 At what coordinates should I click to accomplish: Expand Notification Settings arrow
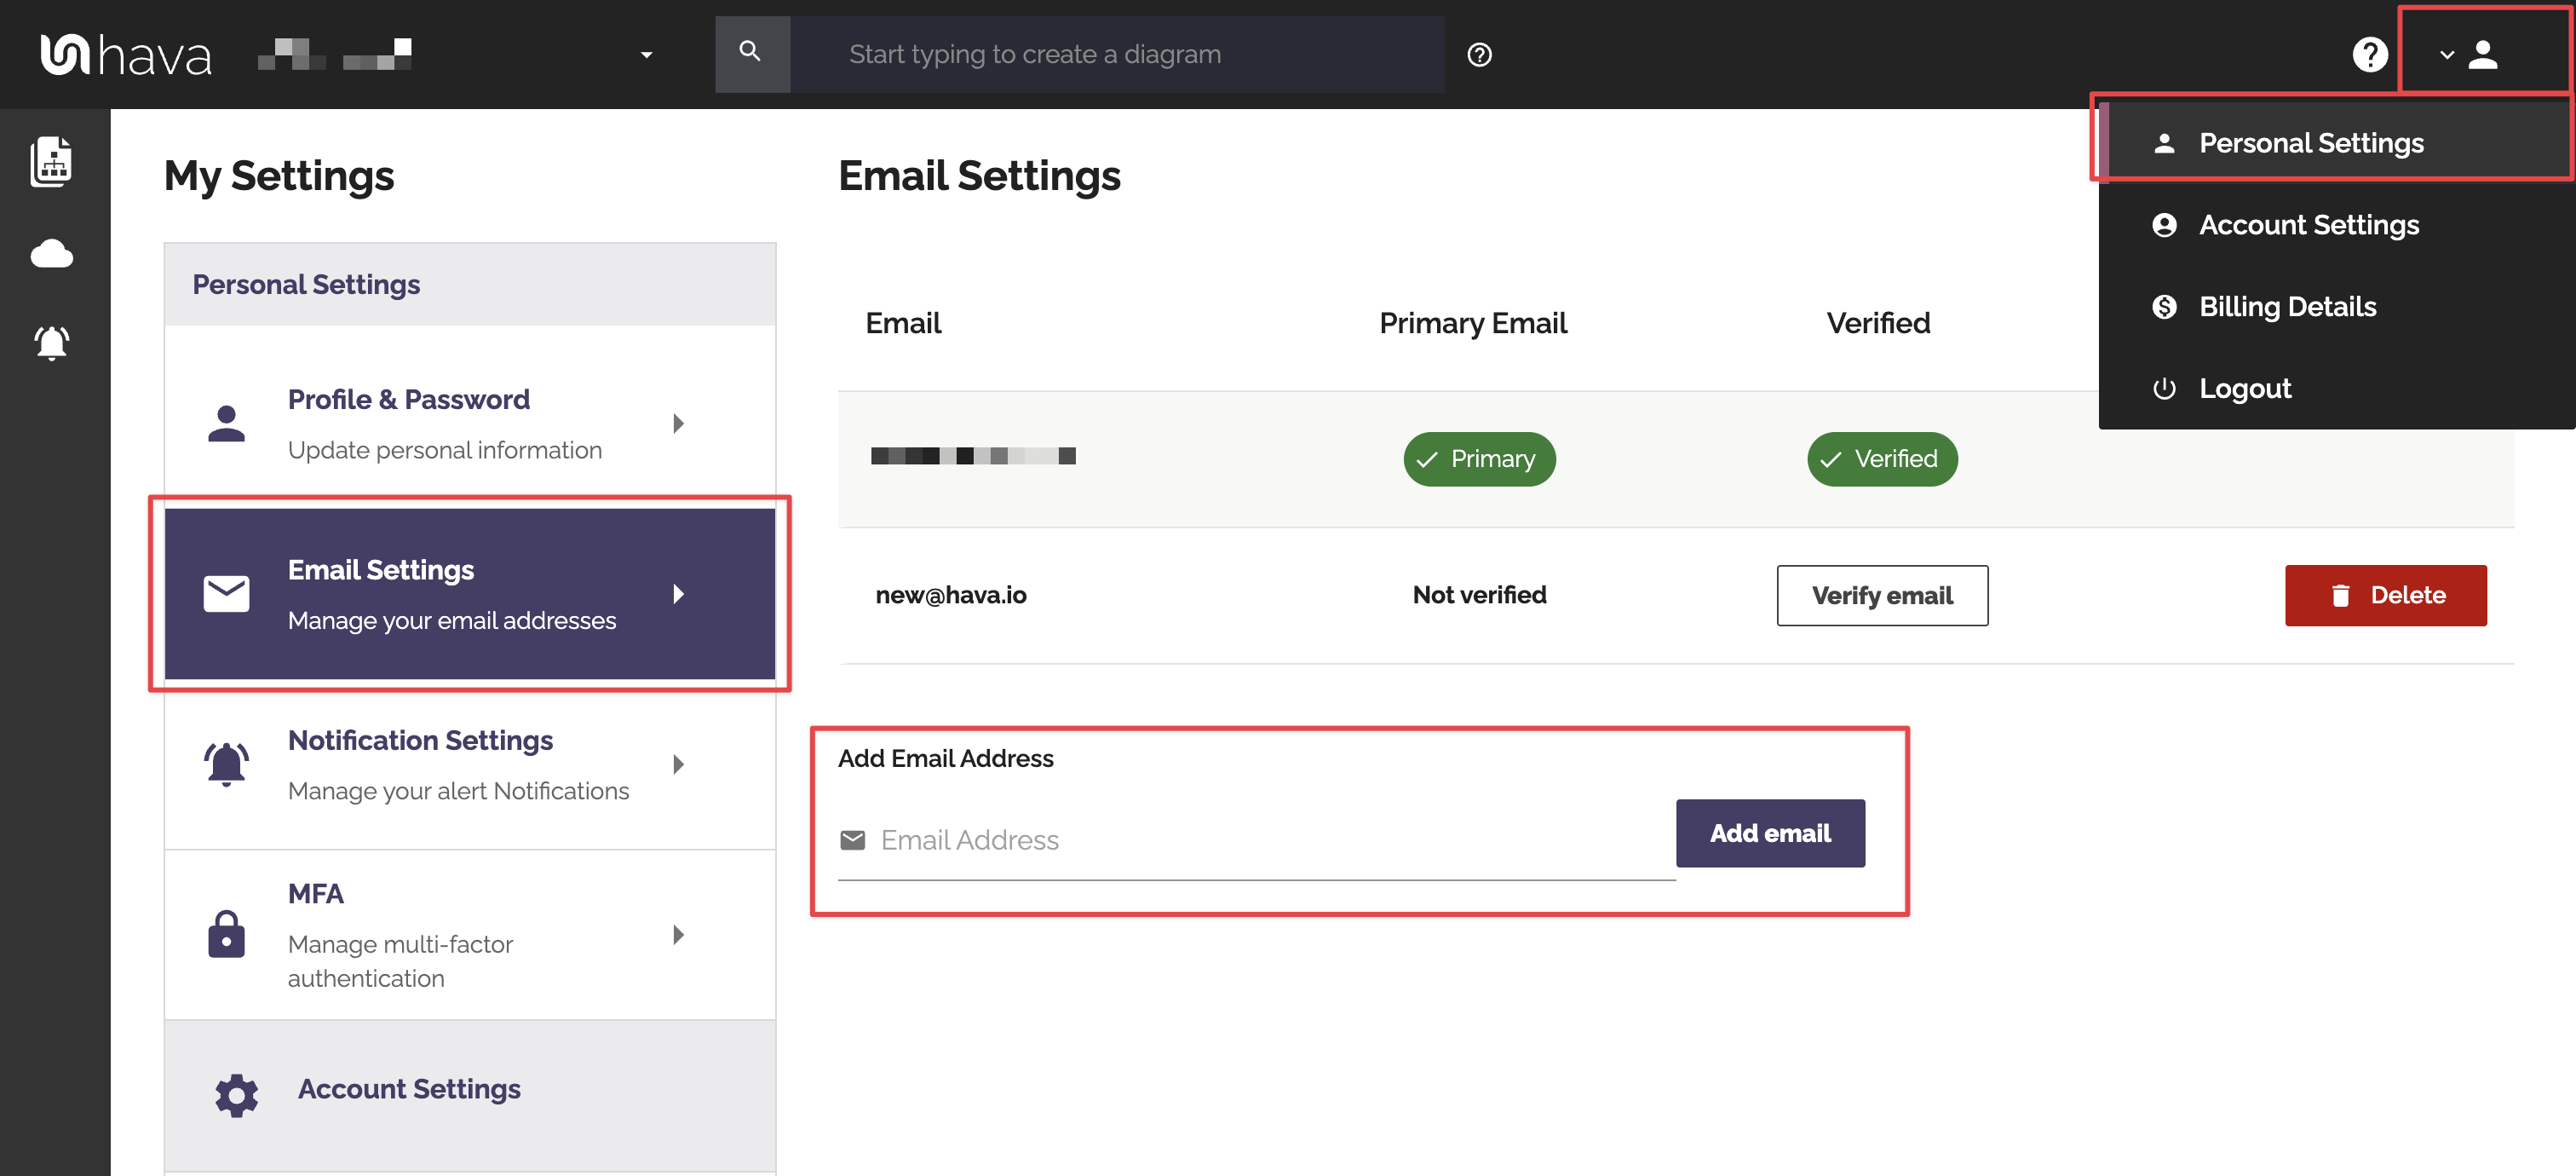[679, 764]
